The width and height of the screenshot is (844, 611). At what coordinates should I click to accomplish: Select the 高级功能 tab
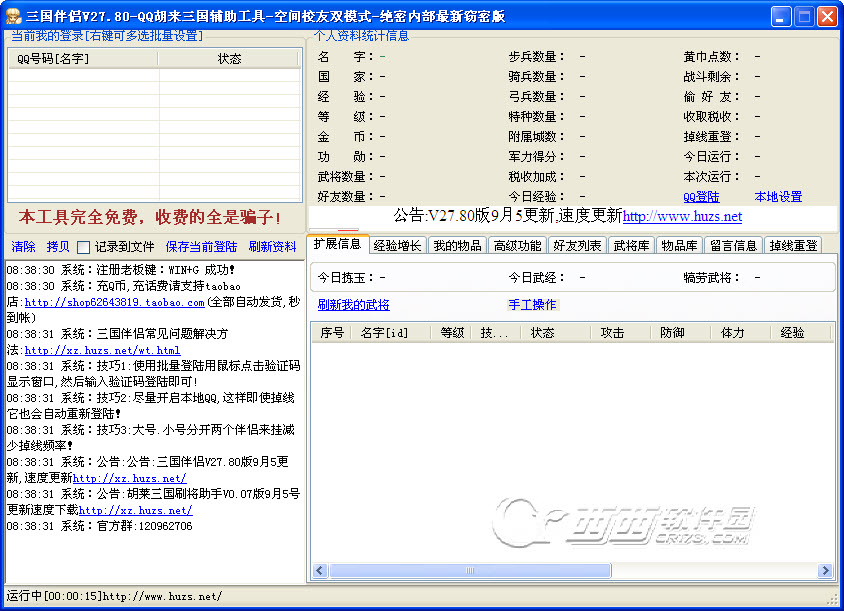(x=517, y=245)
